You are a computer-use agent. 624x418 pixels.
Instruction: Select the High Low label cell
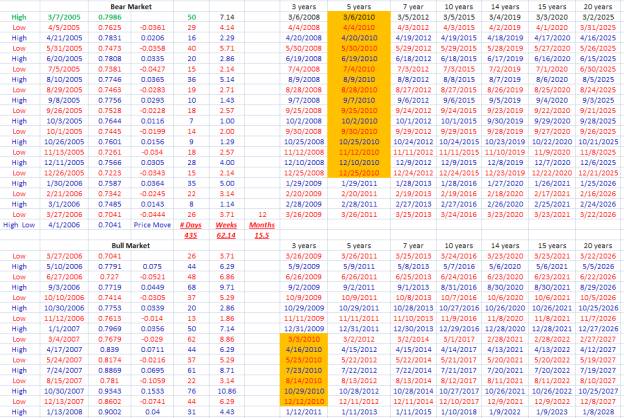tap(19, 225)
